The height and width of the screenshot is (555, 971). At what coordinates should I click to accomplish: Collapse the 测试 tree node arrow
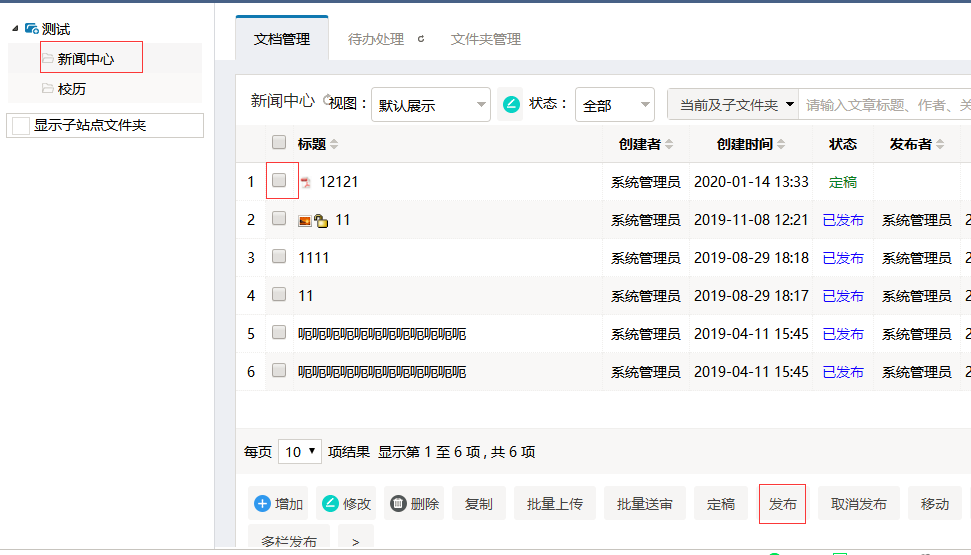click(x=14, y=29)
